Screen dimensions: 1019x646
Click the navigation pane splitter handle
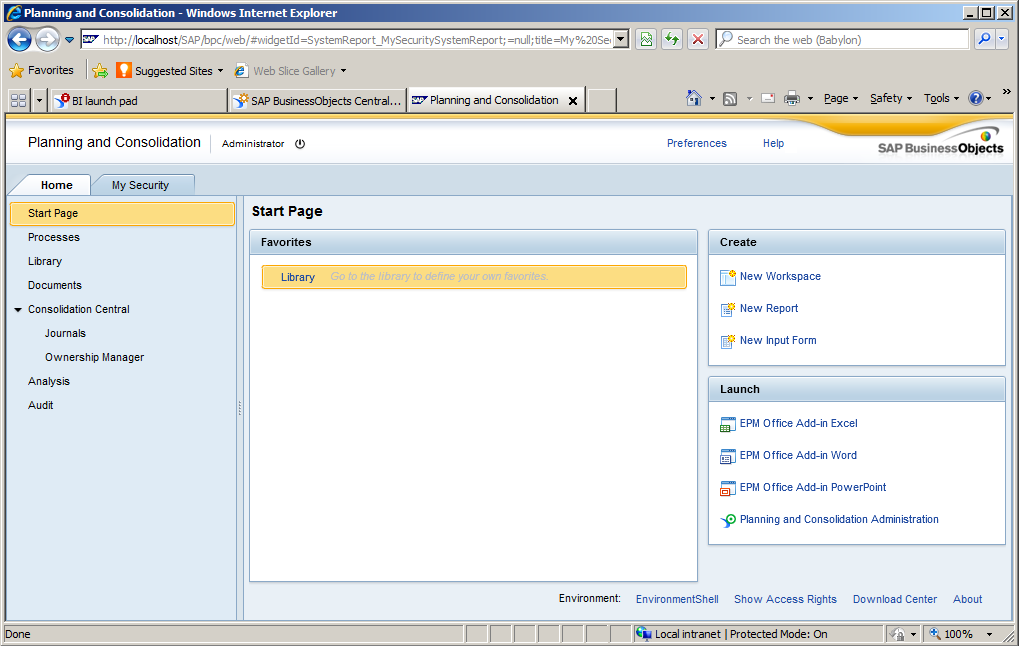coord(239,408)
